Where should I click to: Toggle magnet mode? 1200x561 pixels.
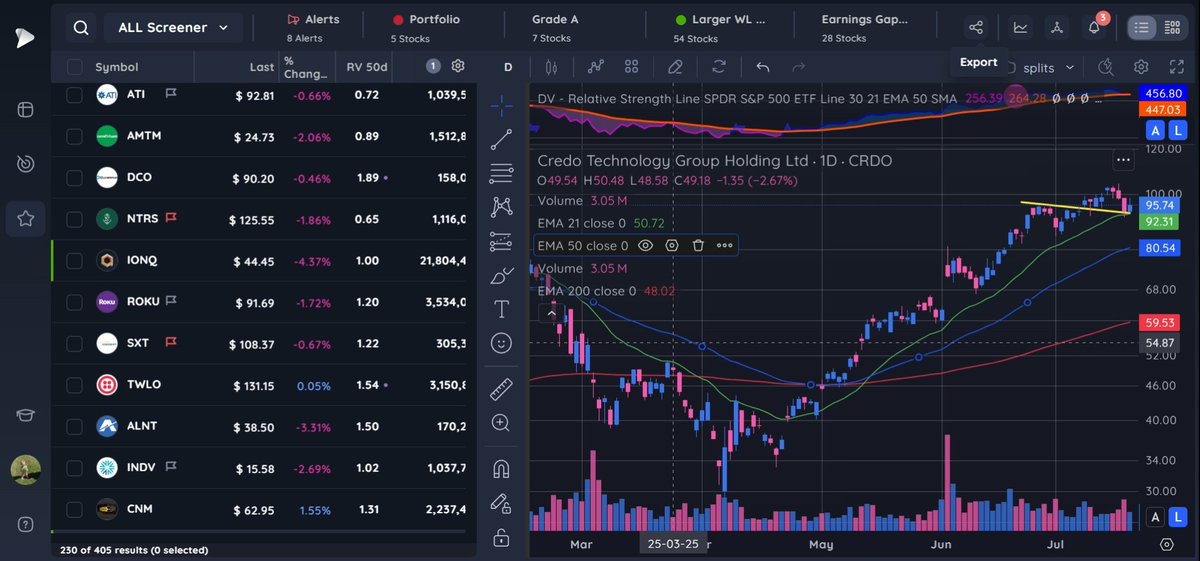click(502, 468)
